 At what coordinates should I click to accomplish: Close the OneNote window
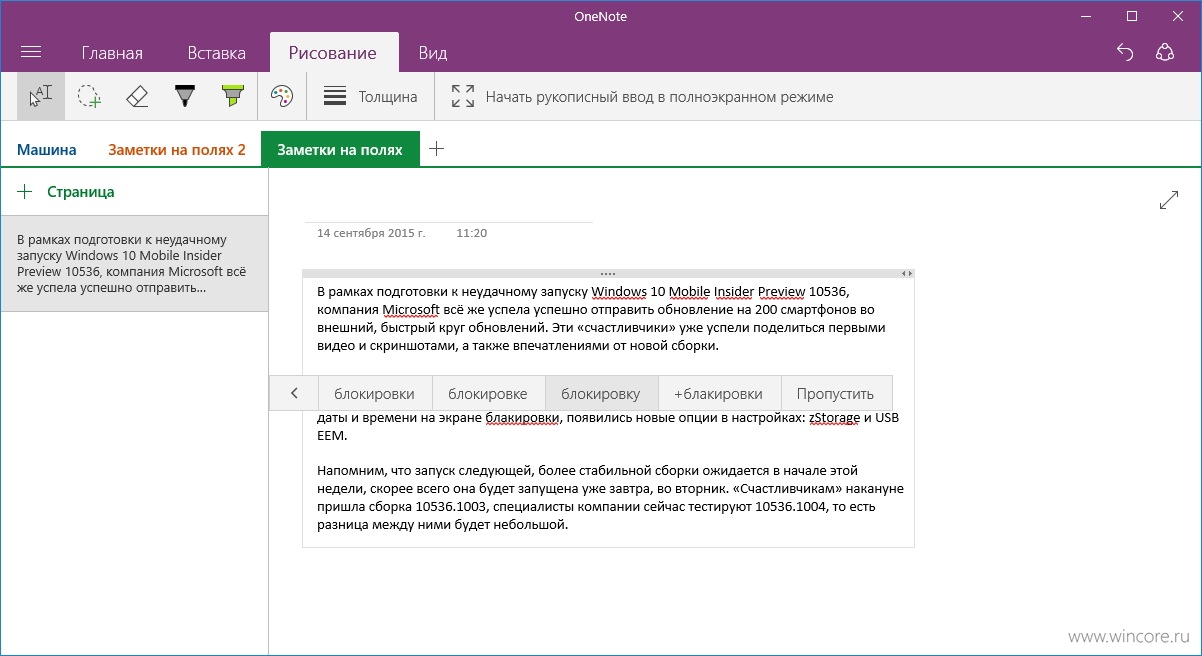click(1178, 16)
